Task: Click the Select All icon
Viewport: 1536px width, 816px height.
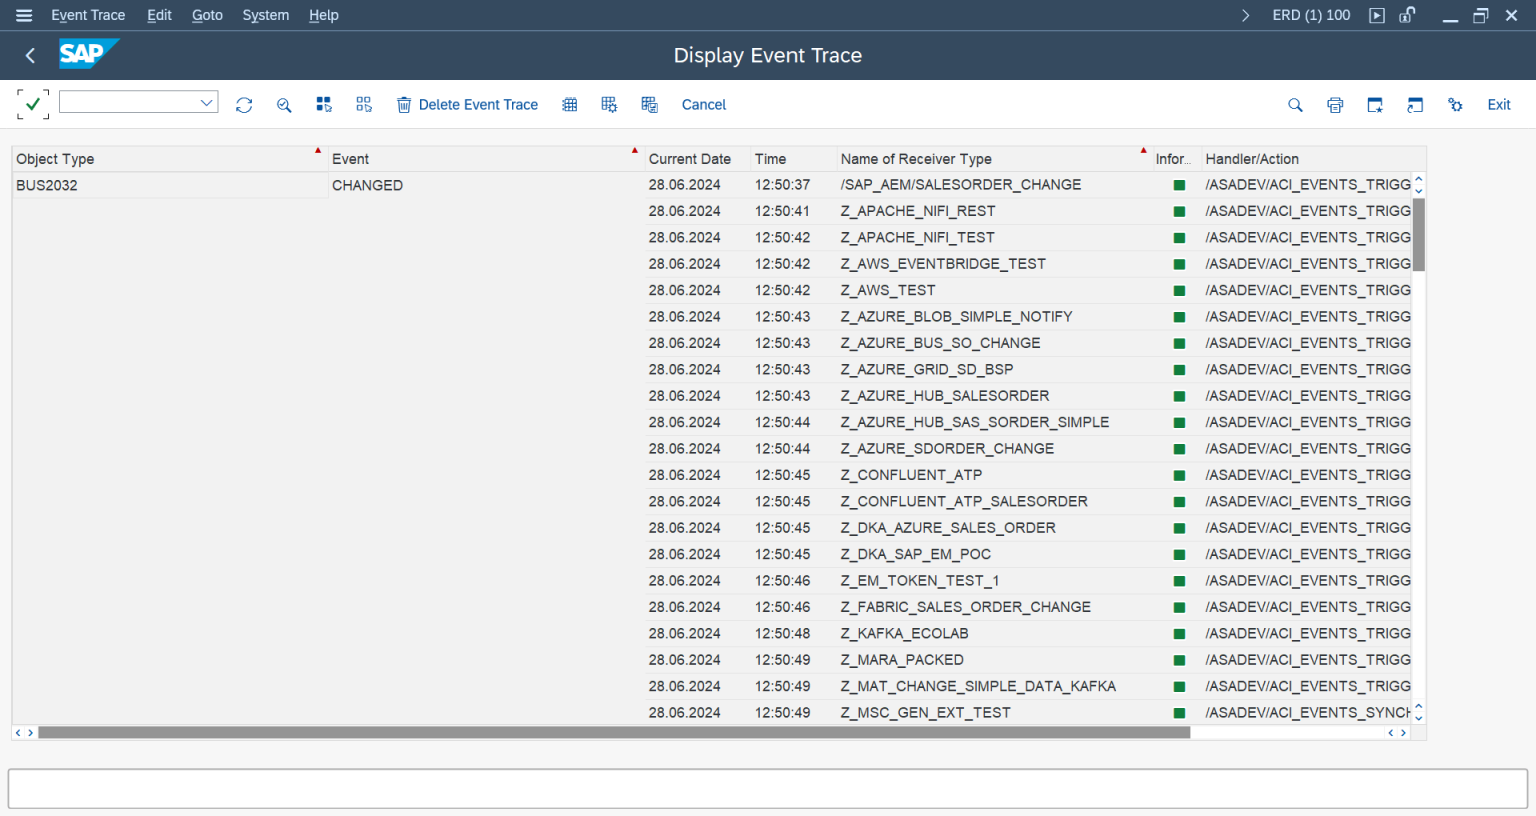Action: pyautogui.click(x=324, y=105)
